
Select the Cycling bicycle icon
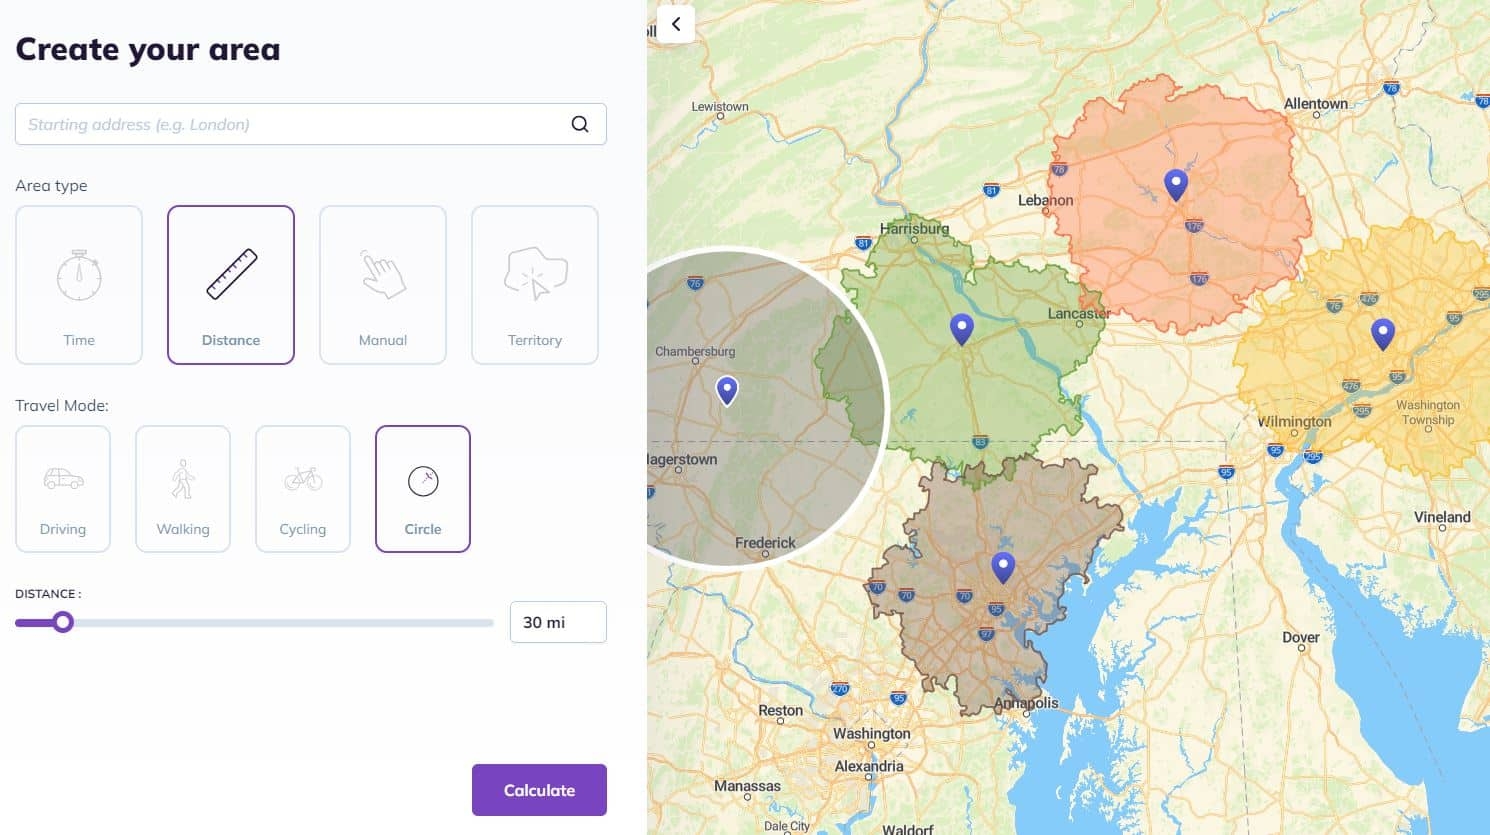(303, 478)
